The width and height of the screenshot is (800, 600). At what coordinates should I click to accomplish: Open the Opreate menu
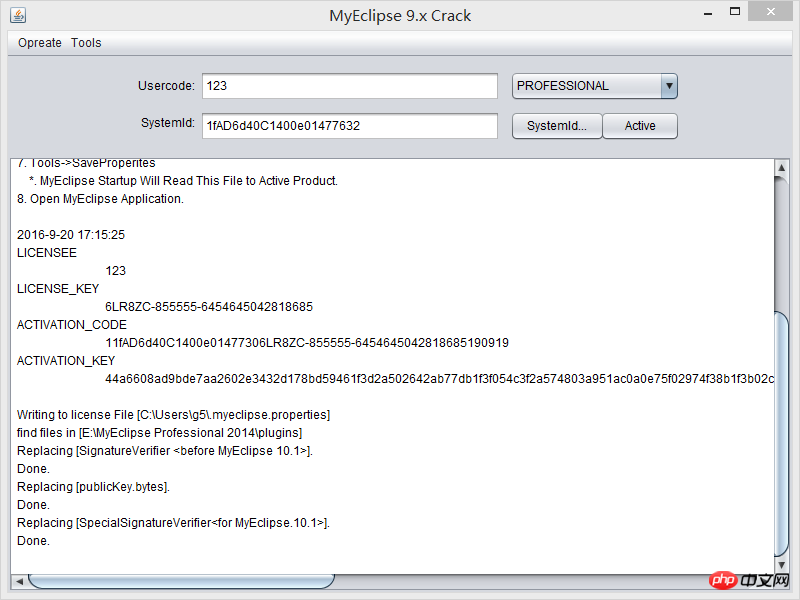(x=40, y=43)
